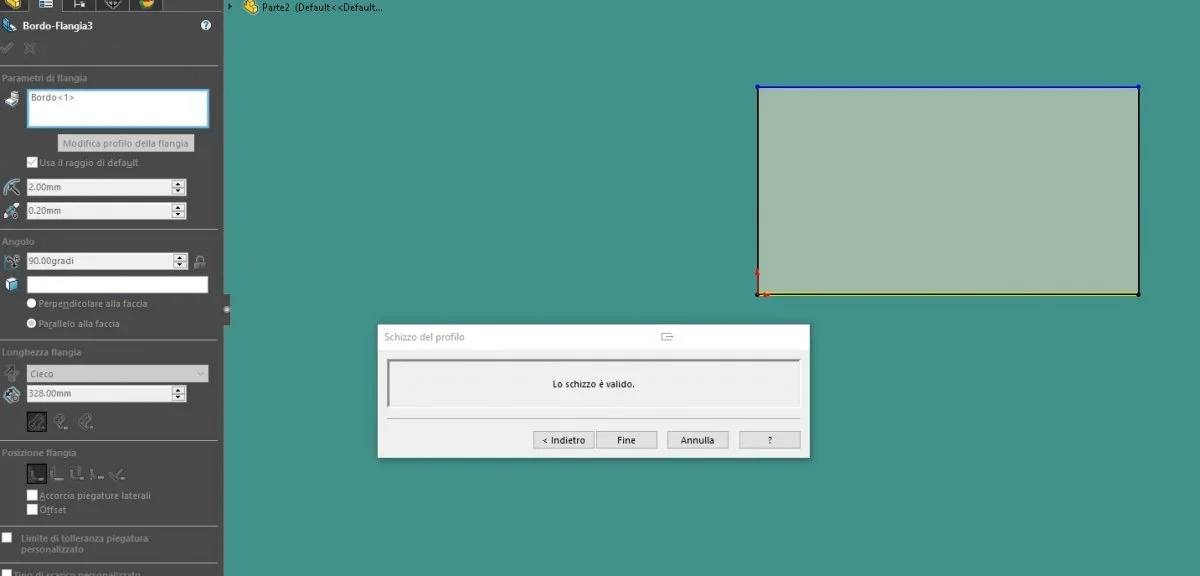
Task: Click Fine in Schizzo del profilo dialog
Action: [626, 440]
